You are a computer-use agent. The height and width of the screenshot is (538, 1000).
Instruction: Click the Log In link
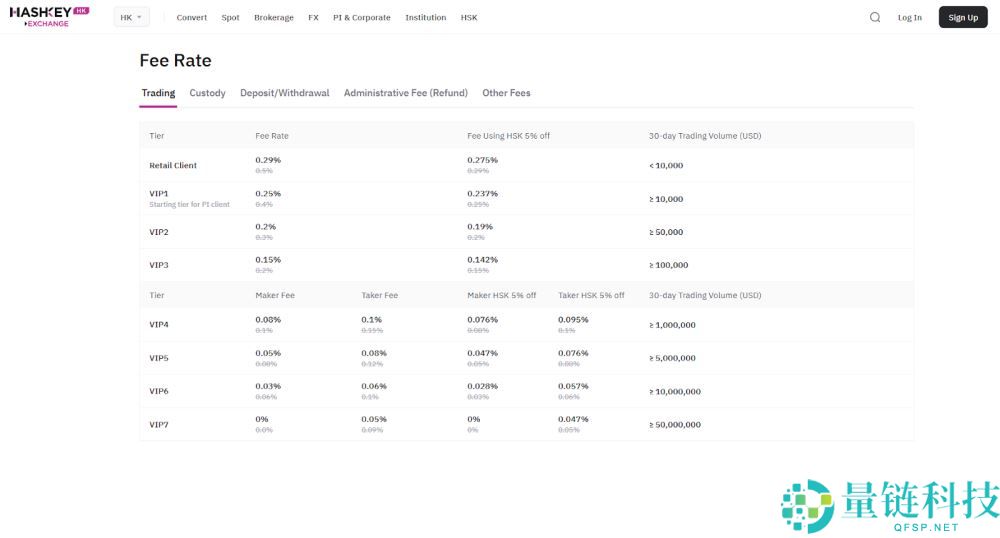tap(910, 18)
